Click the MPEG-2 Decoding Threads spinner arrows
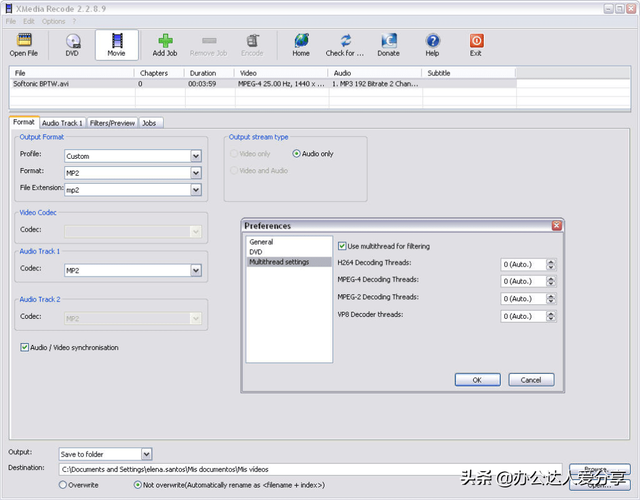This screenshot has height=500, width=640. pos(551,299)
